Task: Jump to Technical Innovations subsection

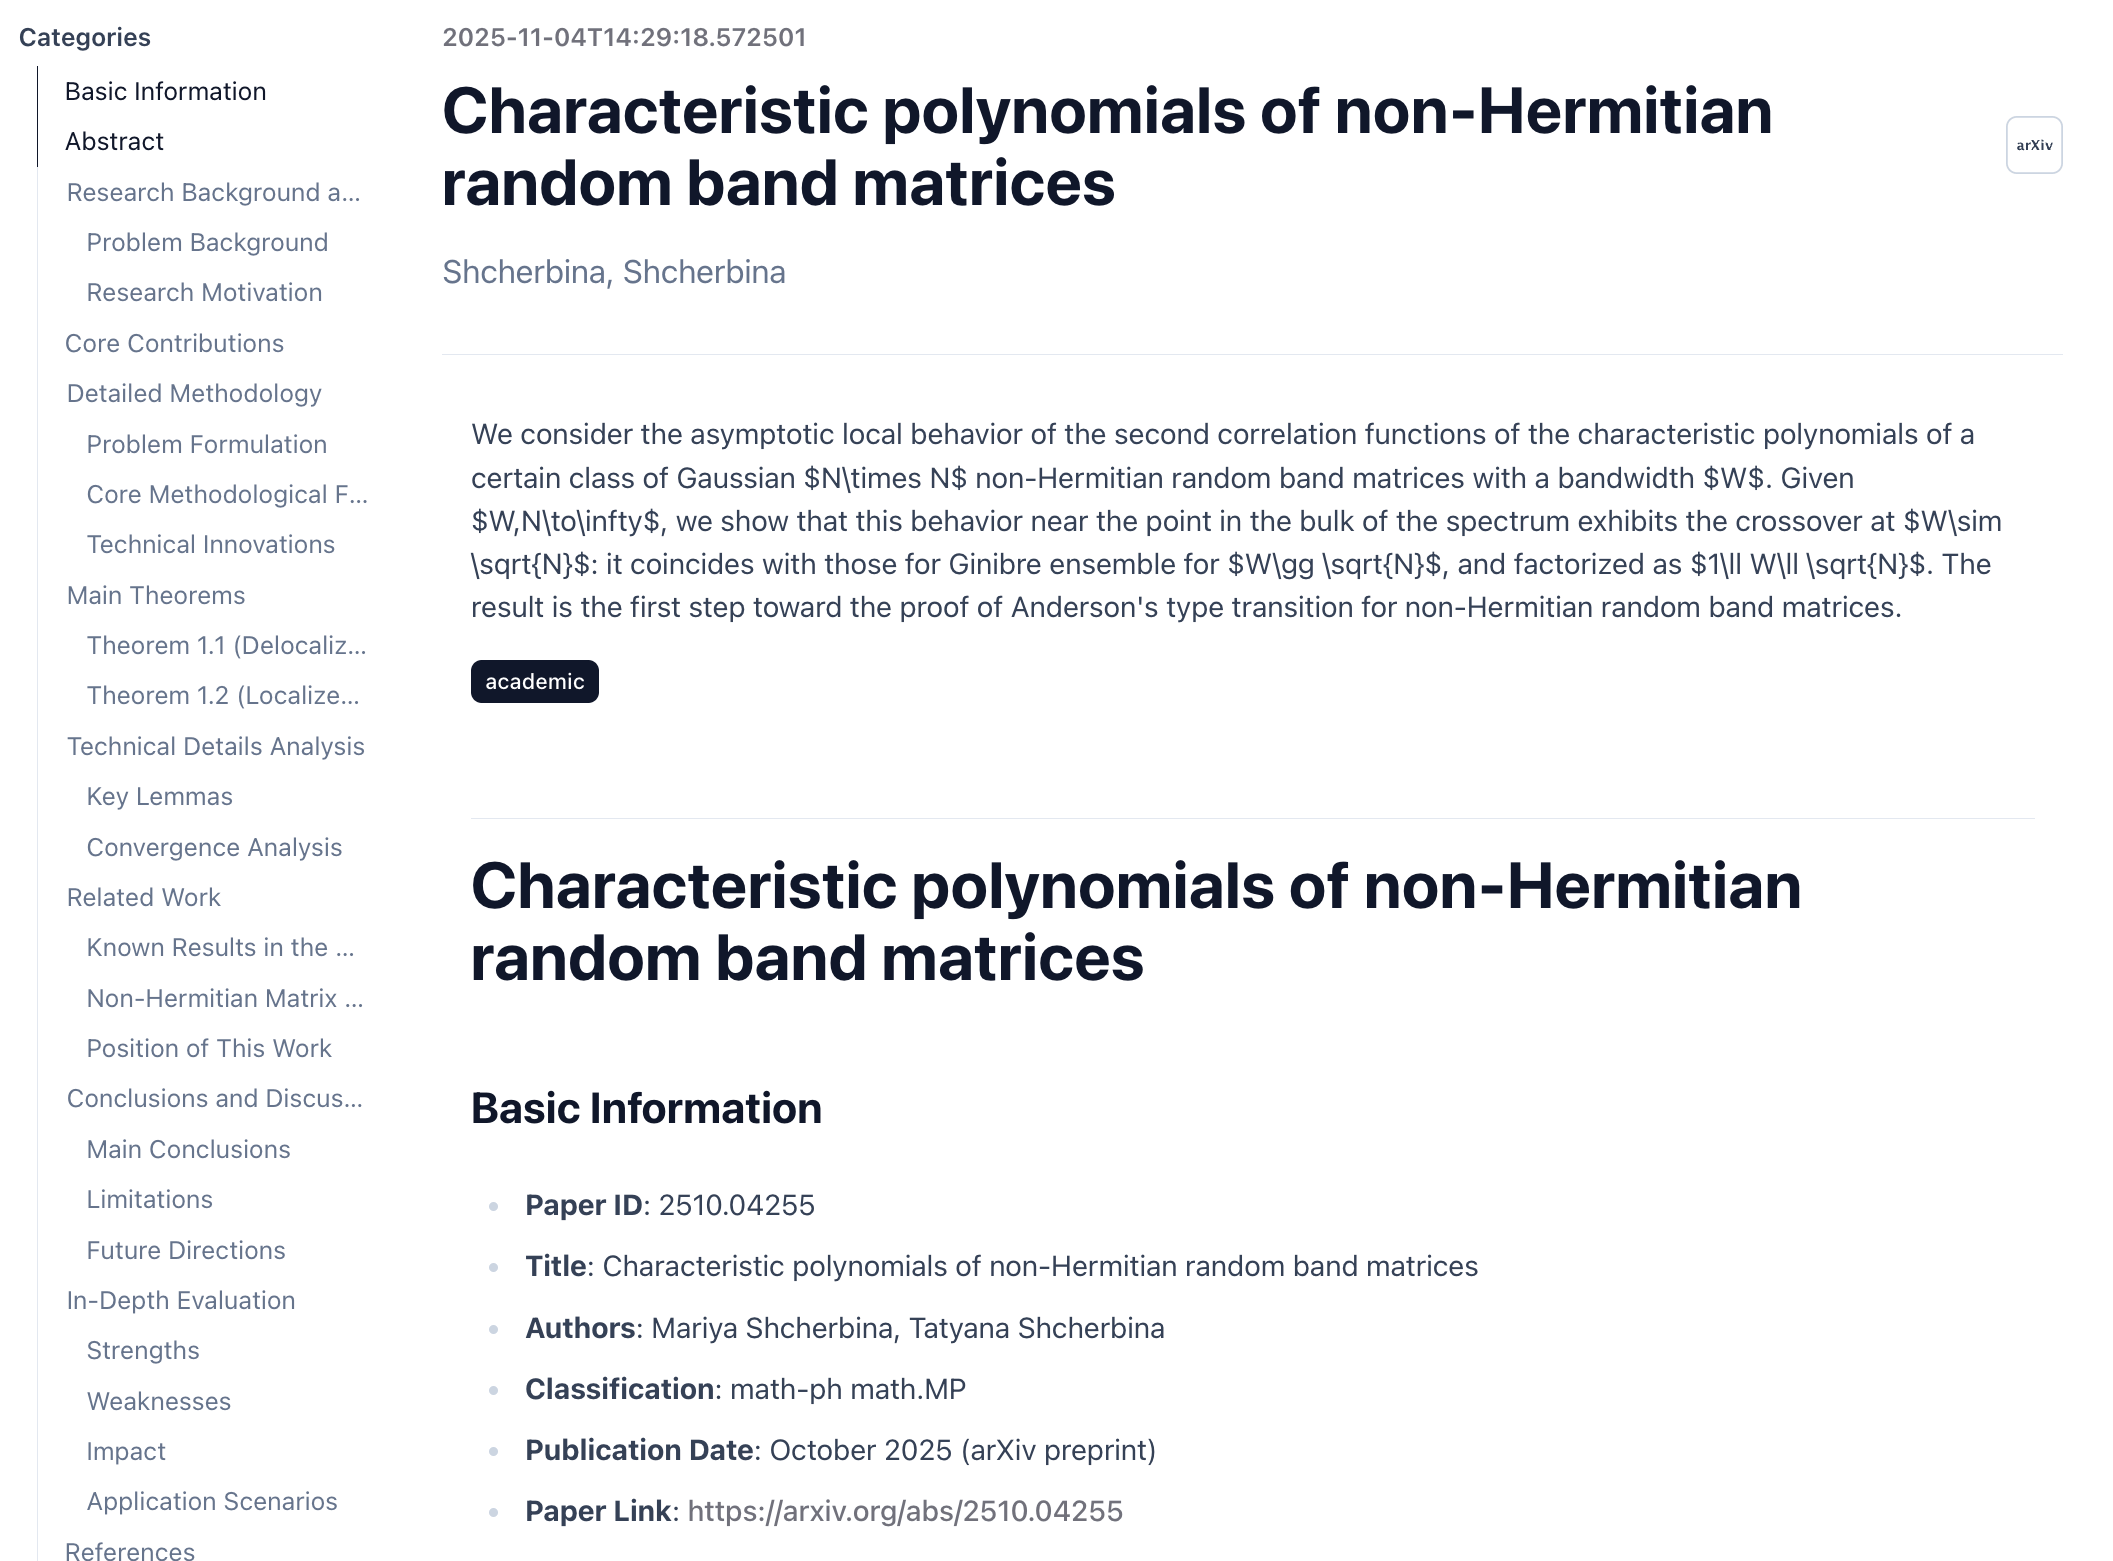Action: (x=210, y=544)
